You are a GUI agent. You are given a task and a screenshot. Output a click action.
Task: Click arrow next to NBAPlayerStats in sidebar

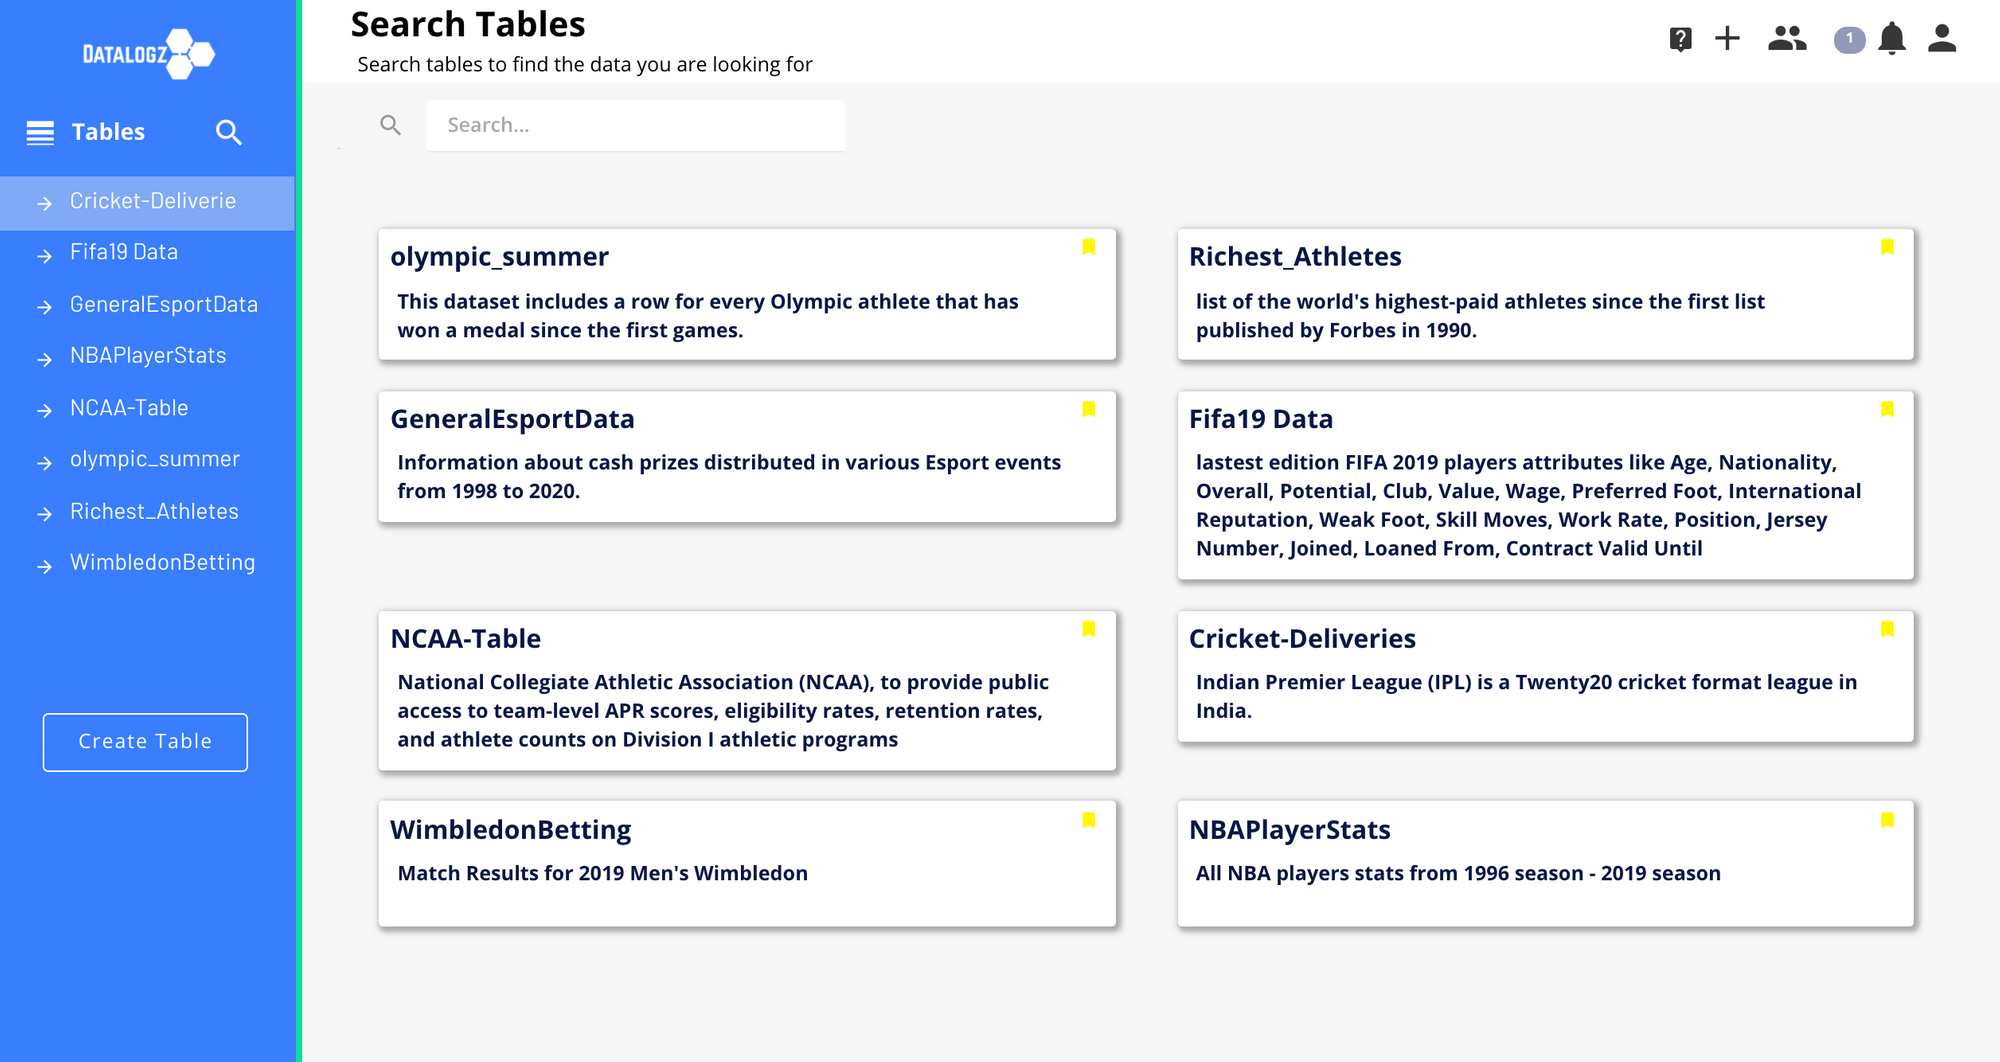coord(44,359)
